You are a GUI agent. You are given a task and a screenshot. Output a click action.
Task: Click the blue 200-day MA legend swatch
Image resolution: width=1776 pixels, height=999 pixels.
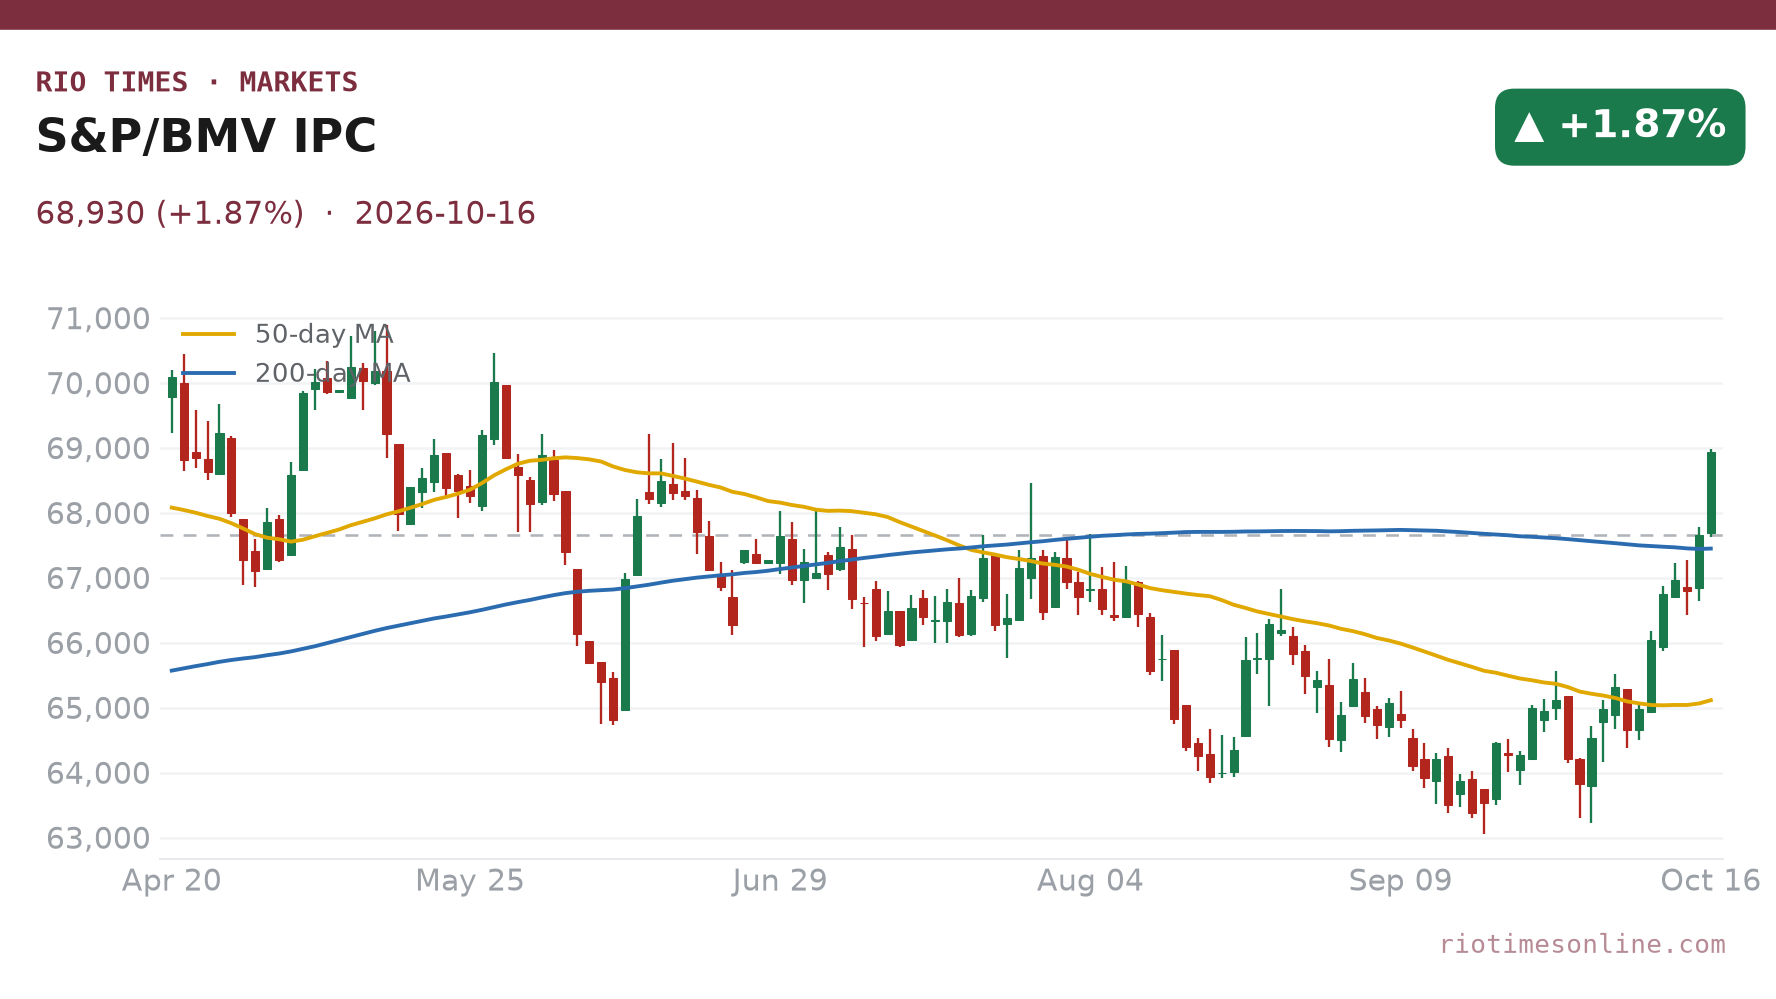coord(209,373)
